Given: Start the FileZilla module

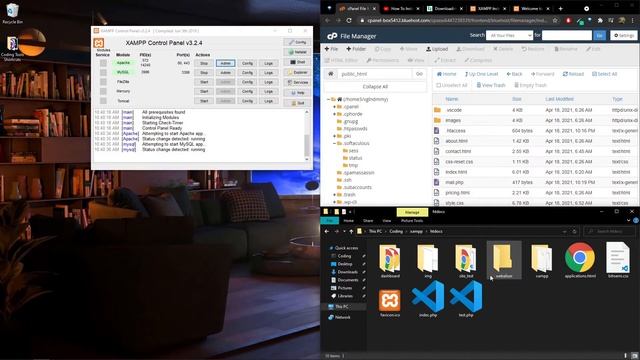Looking at the screenshot, I should tap(204, 82).
